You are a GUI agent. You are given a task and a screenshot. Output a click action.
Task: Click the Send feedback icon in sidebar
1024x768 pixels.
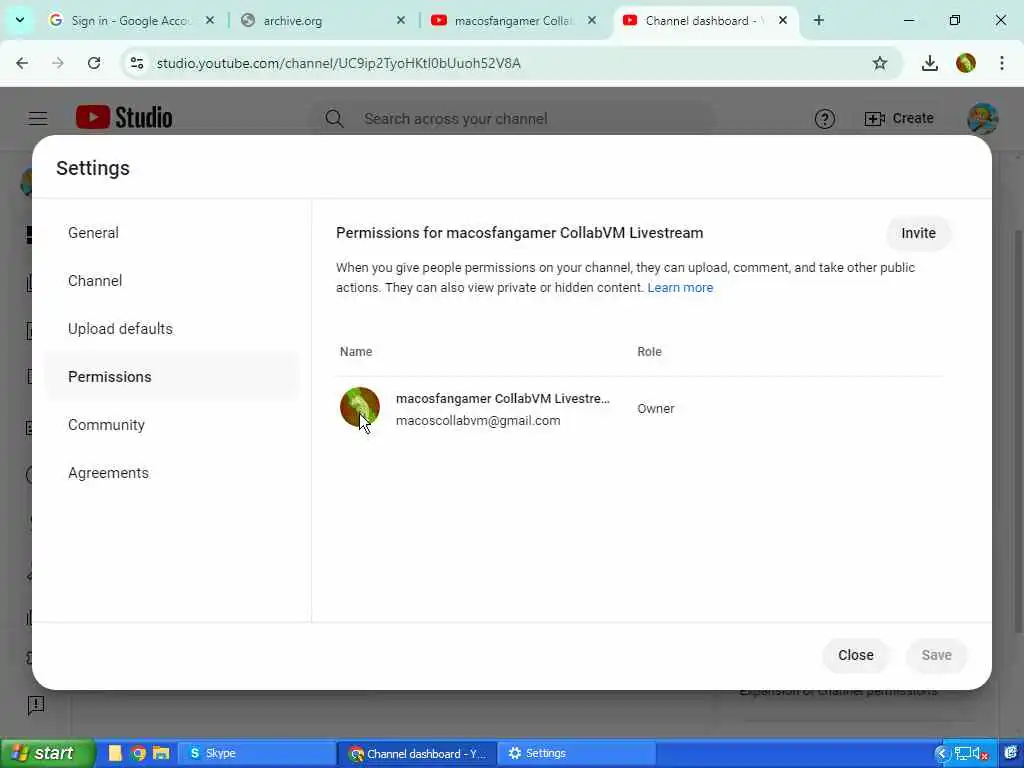click(36, 705)
